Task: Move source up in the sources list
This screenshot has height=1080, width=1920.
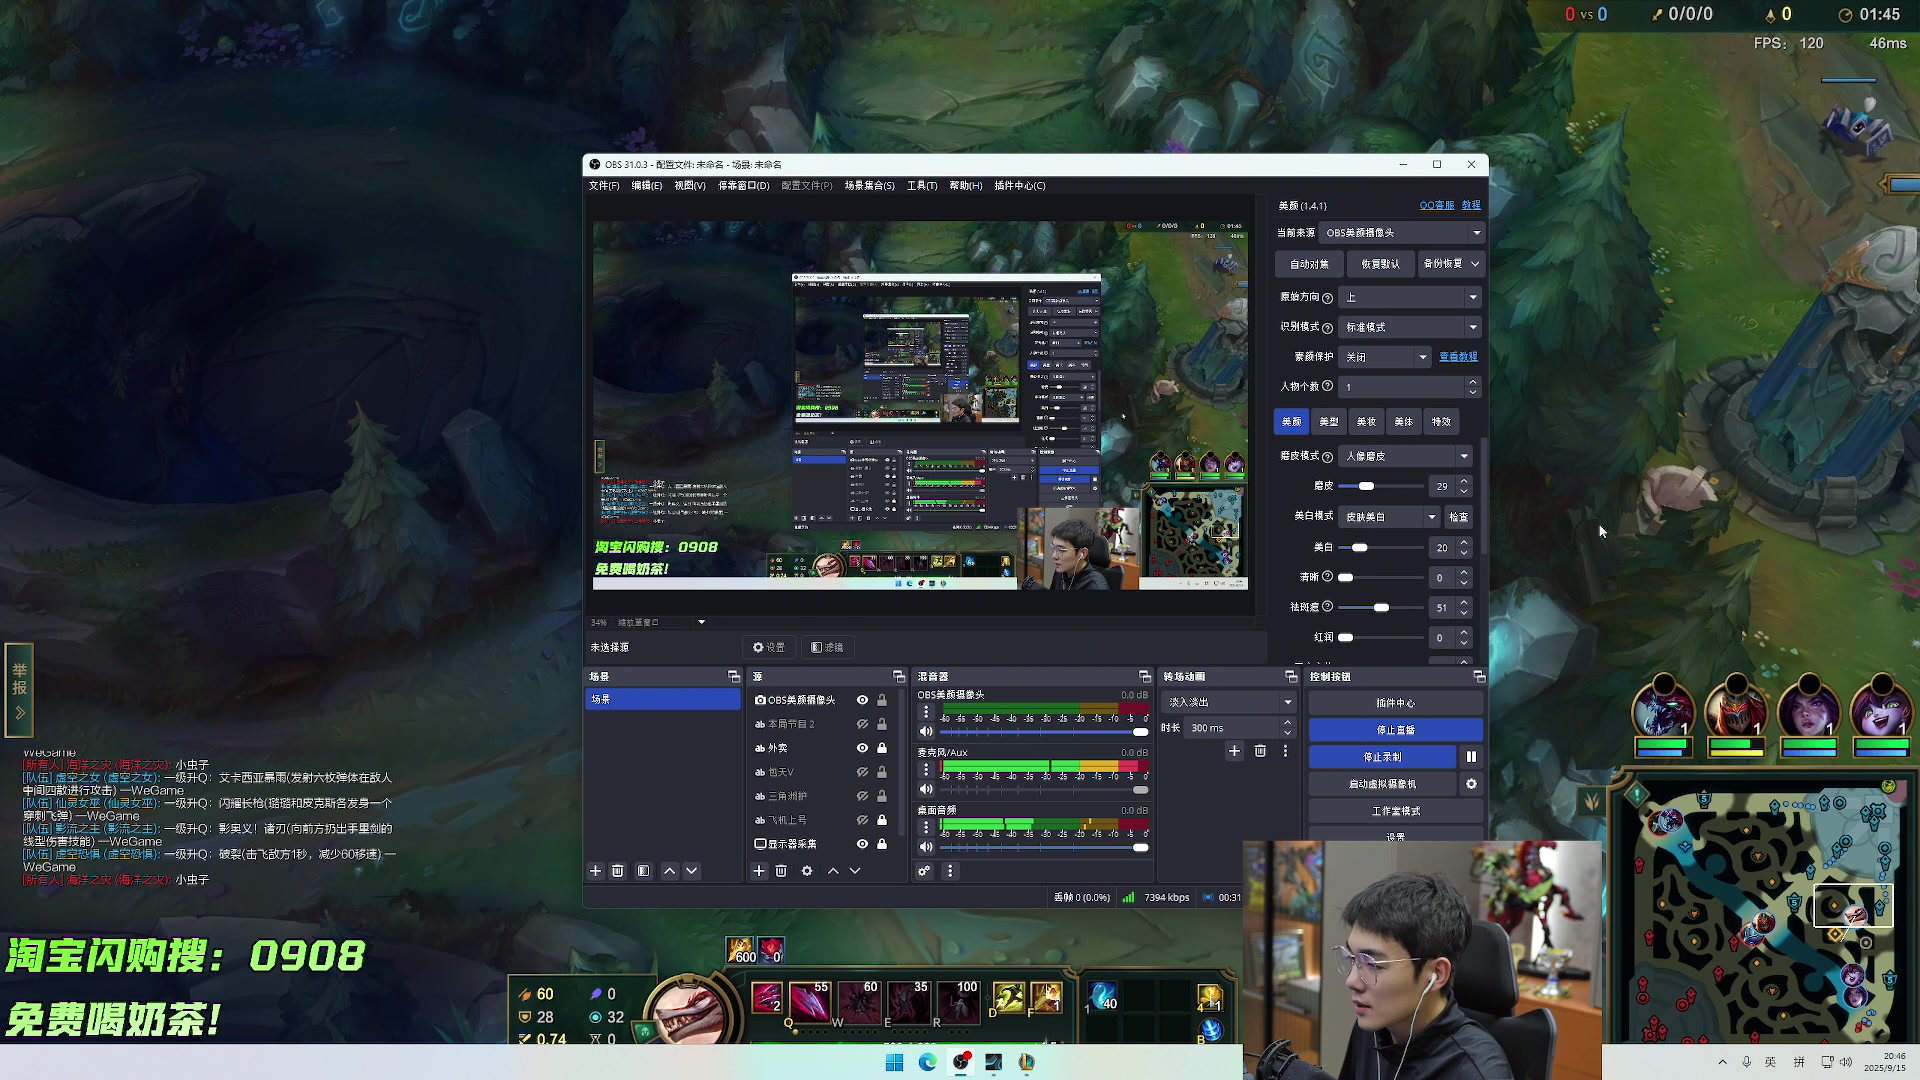Action: pos(833,871)
